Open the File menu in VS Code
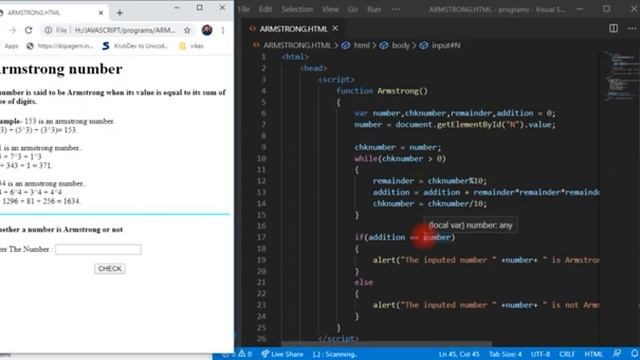 click(x=244, y=9)
